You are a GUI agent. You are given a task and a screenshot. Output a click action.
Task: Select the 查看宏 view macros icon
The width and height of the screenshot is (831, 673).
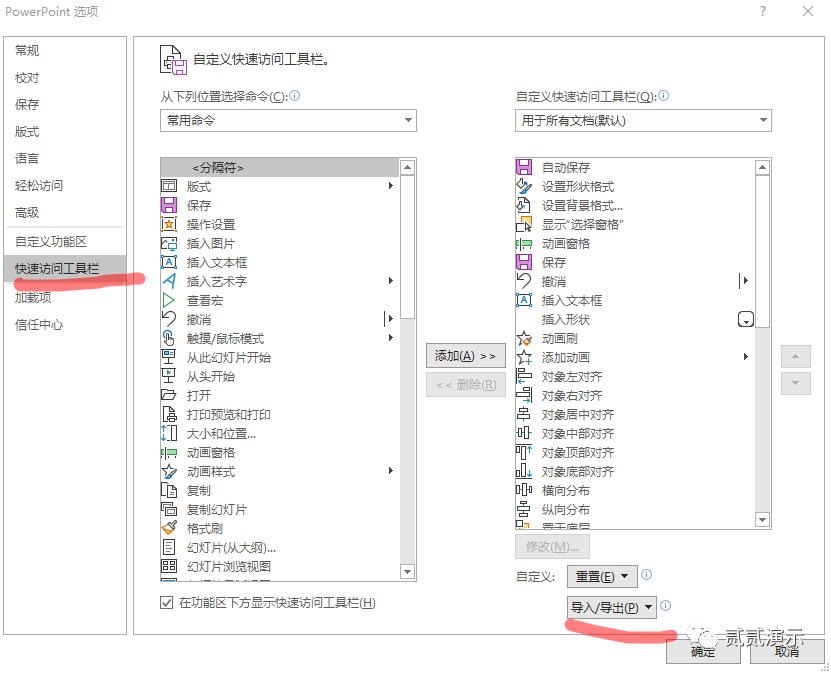click(169, 300)
